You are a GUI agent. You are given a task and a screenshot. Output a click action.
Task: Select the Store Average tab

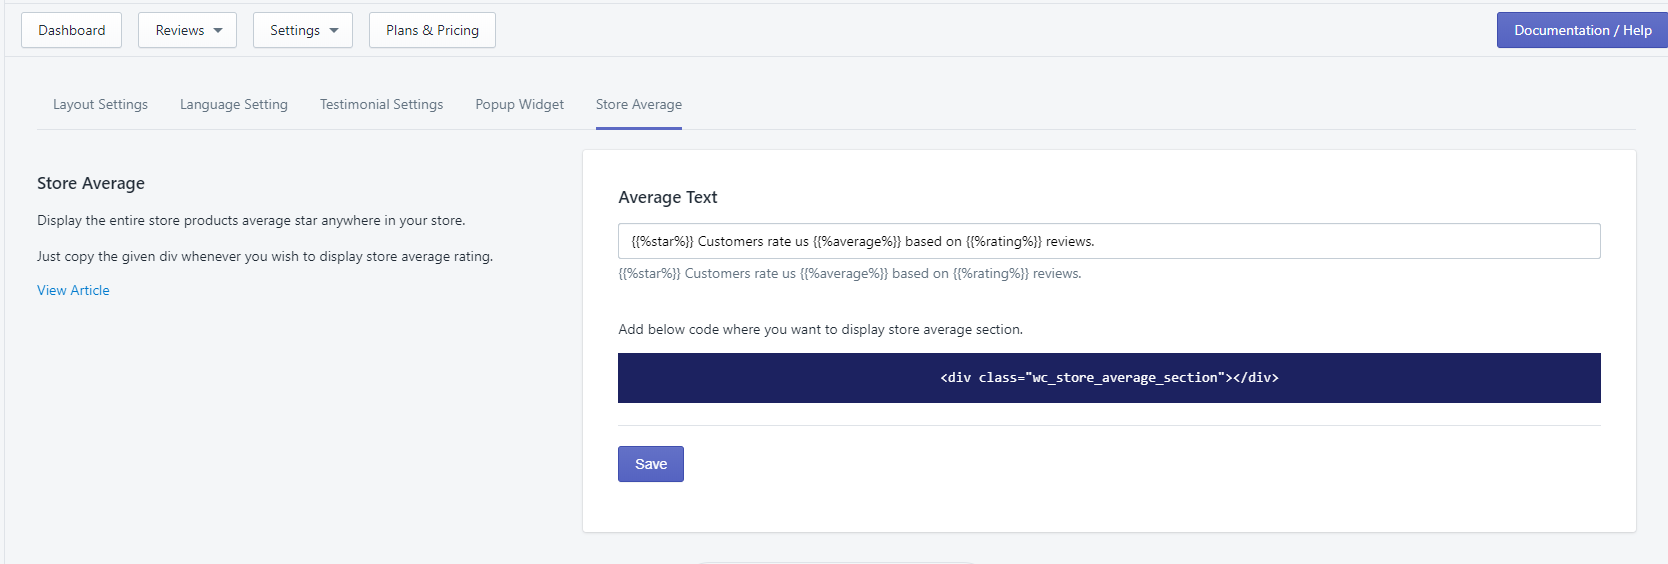tap(639, 104)
